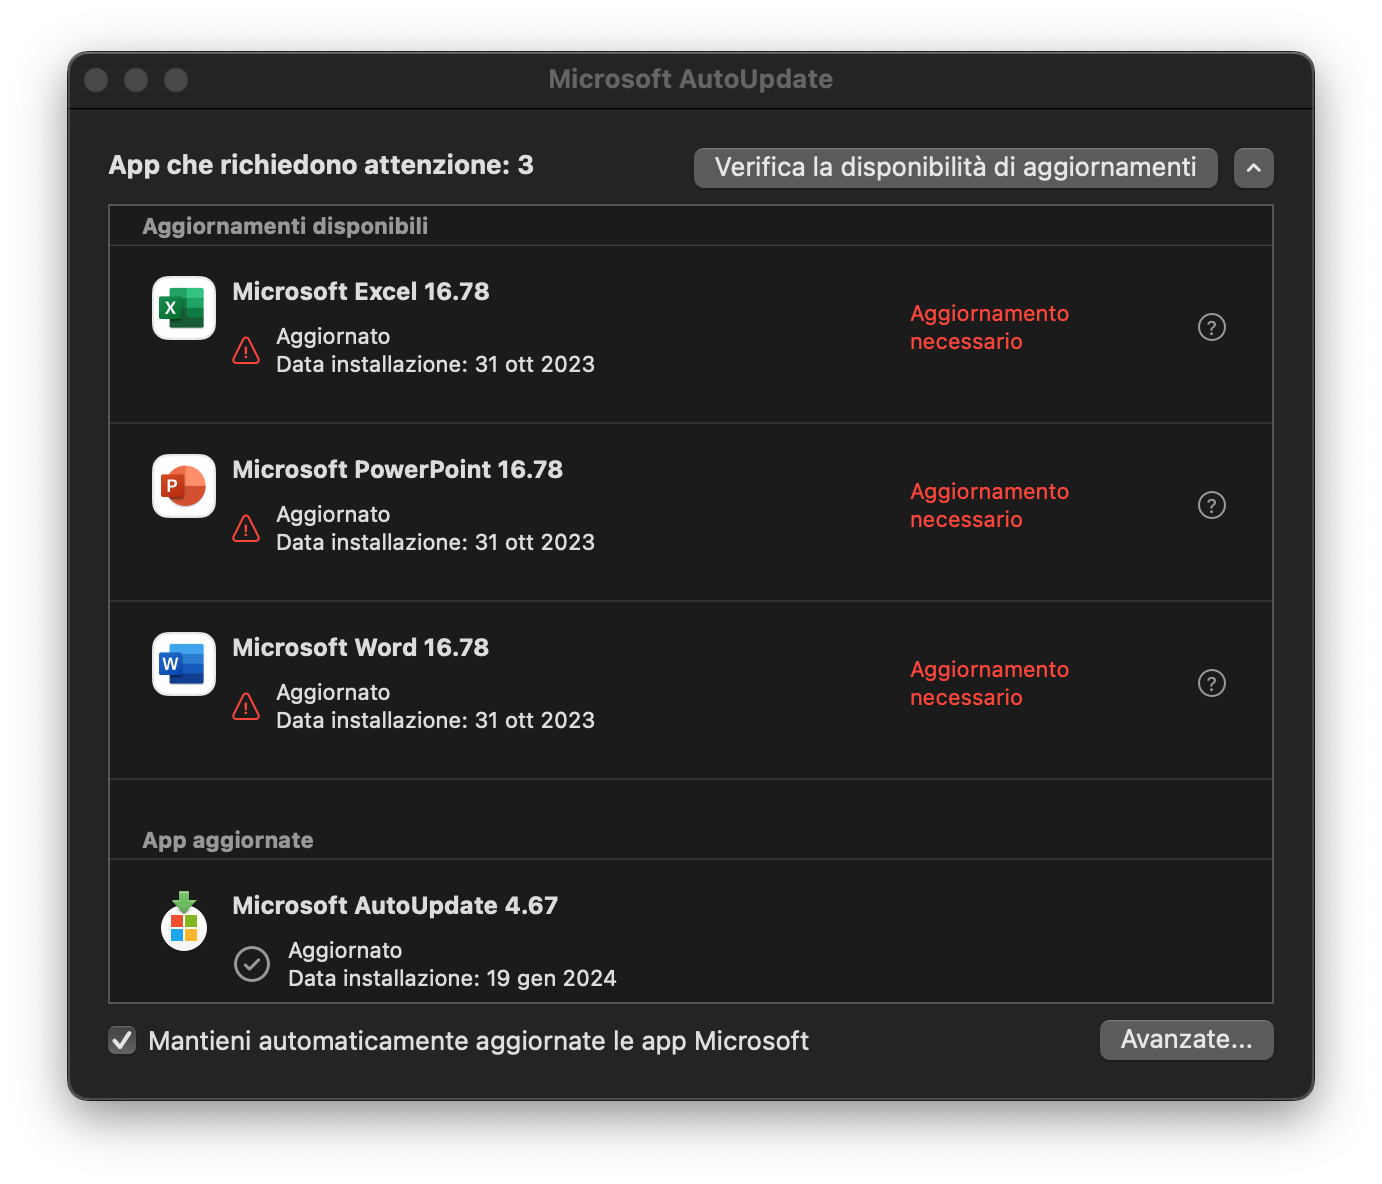Click the Microsoft Word app icon

(x=184, y=664)
